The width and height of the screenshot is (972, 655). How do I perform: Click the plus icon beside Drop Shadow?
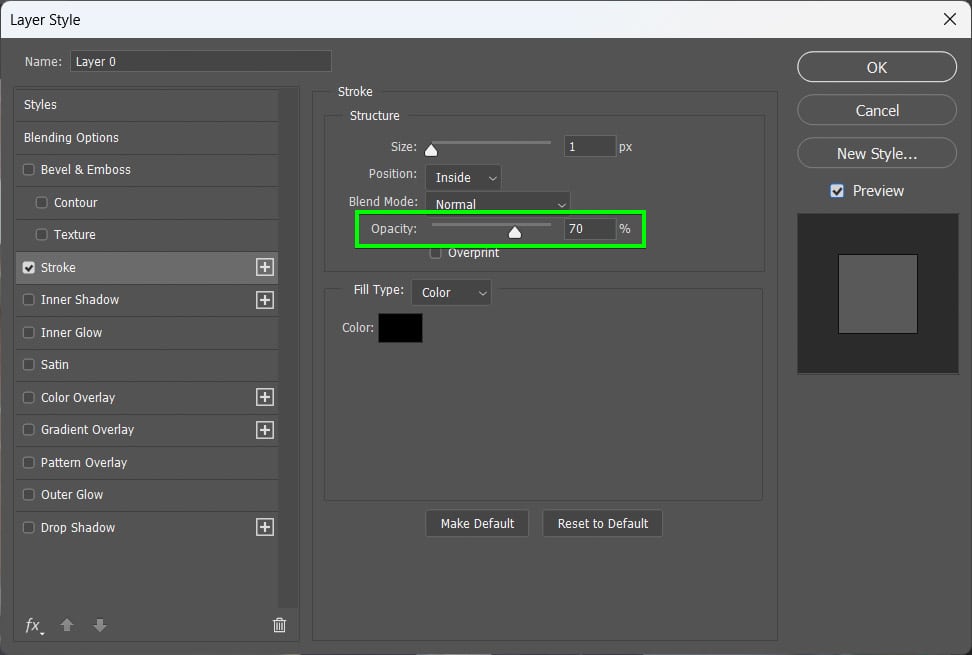click(265, 527)
